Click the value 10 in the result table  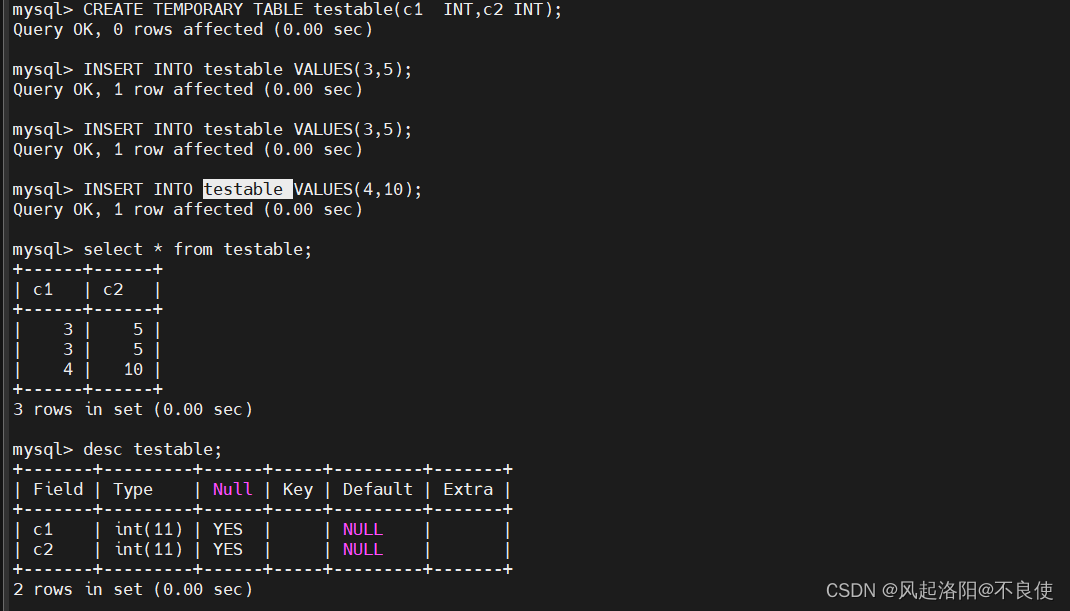pyautogui.click(x=133, y=369)
